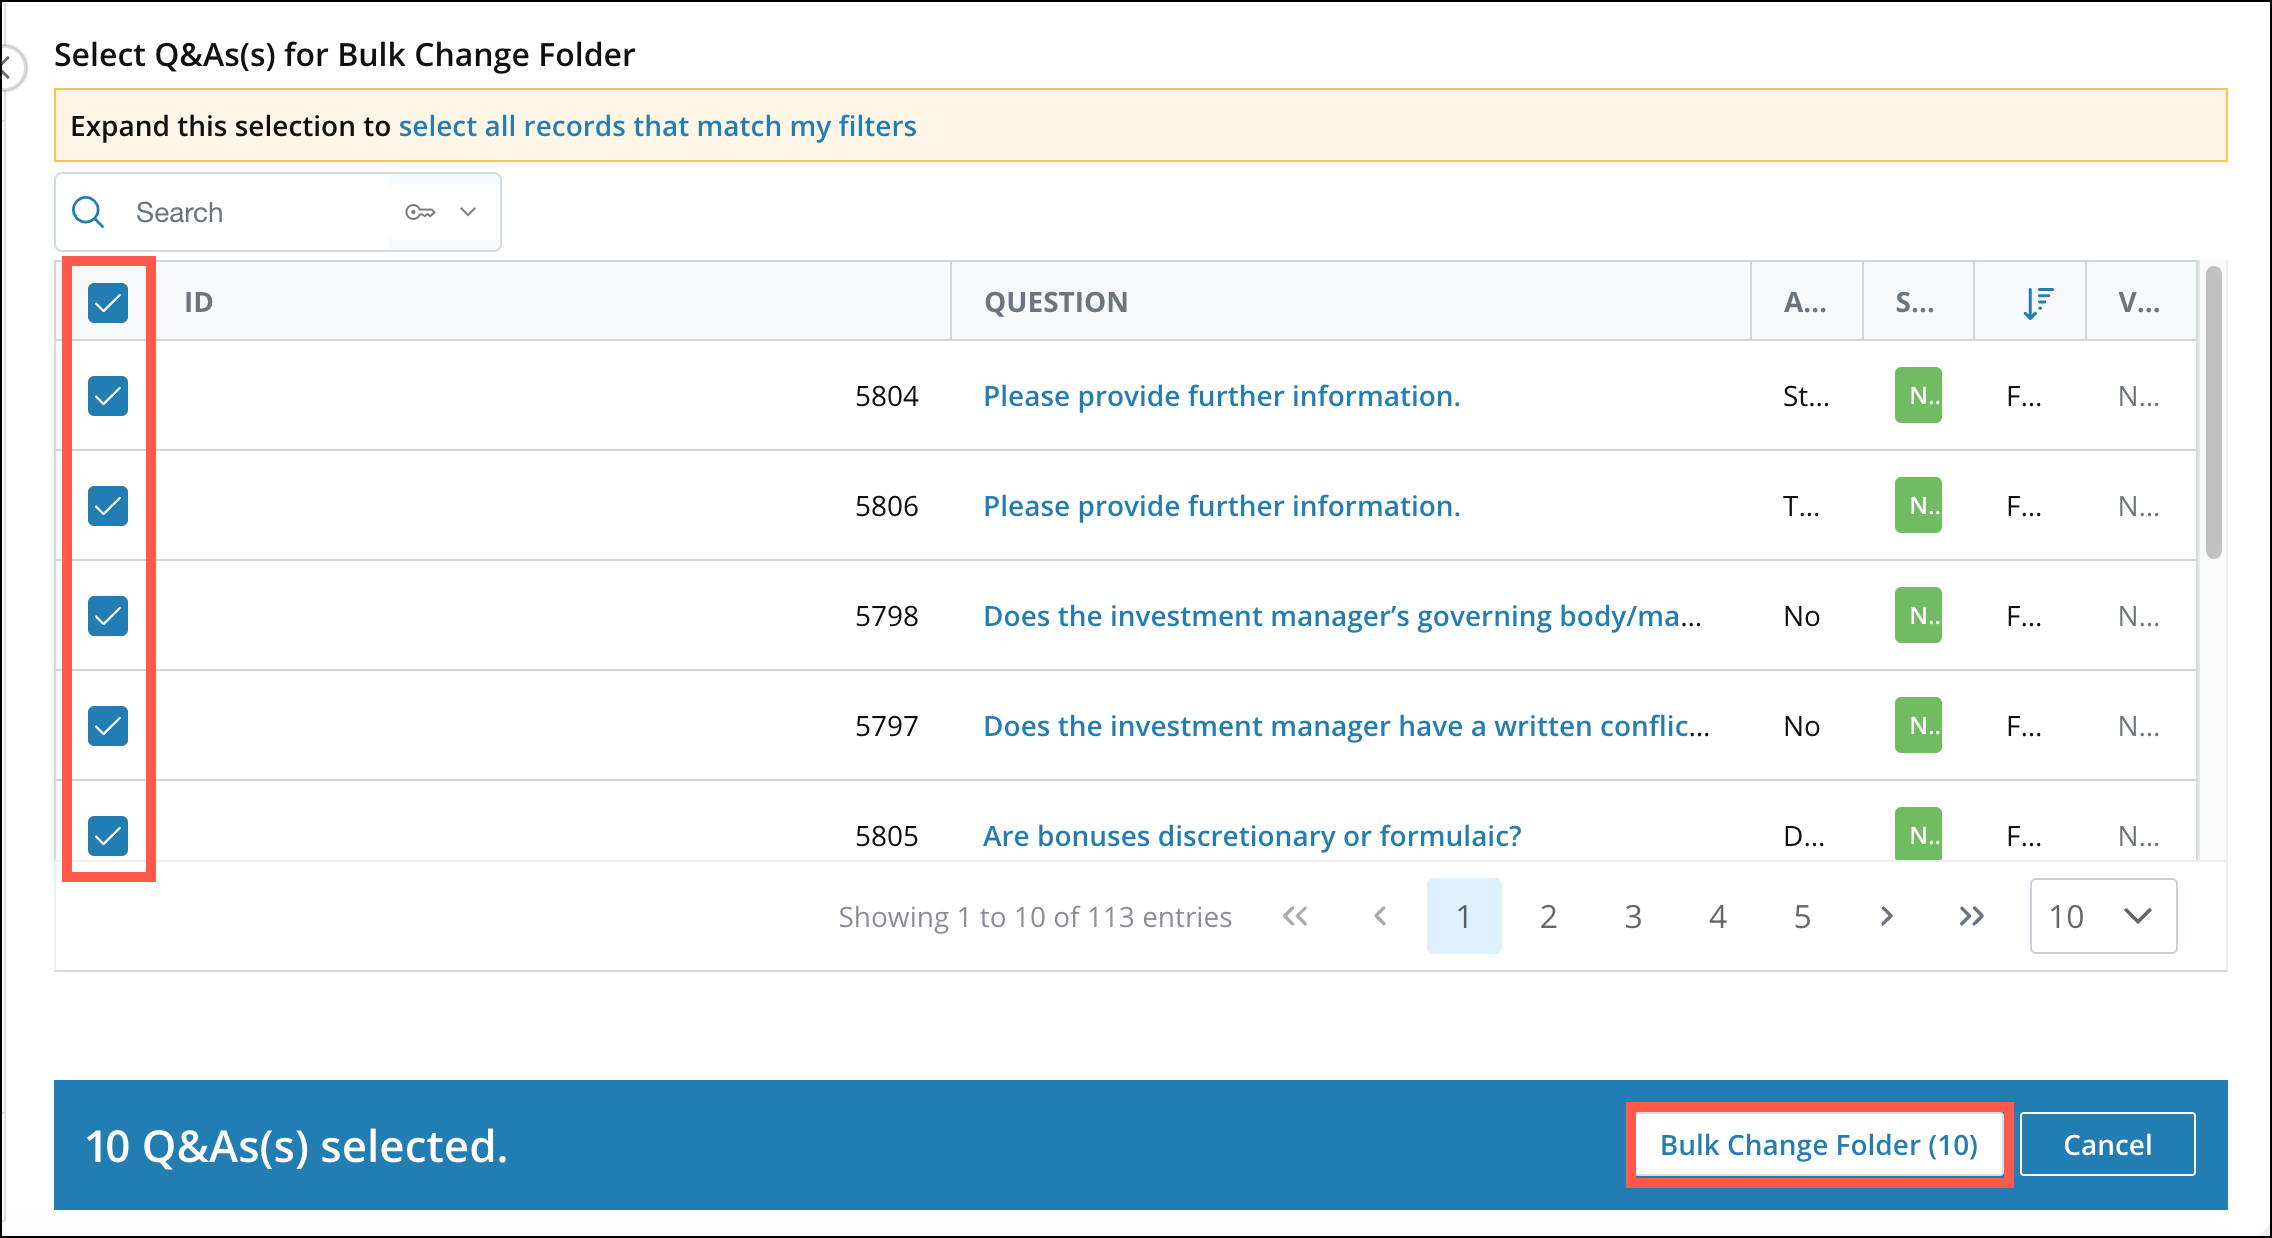
Task: Go to page 1
Action: point(1464,916)
